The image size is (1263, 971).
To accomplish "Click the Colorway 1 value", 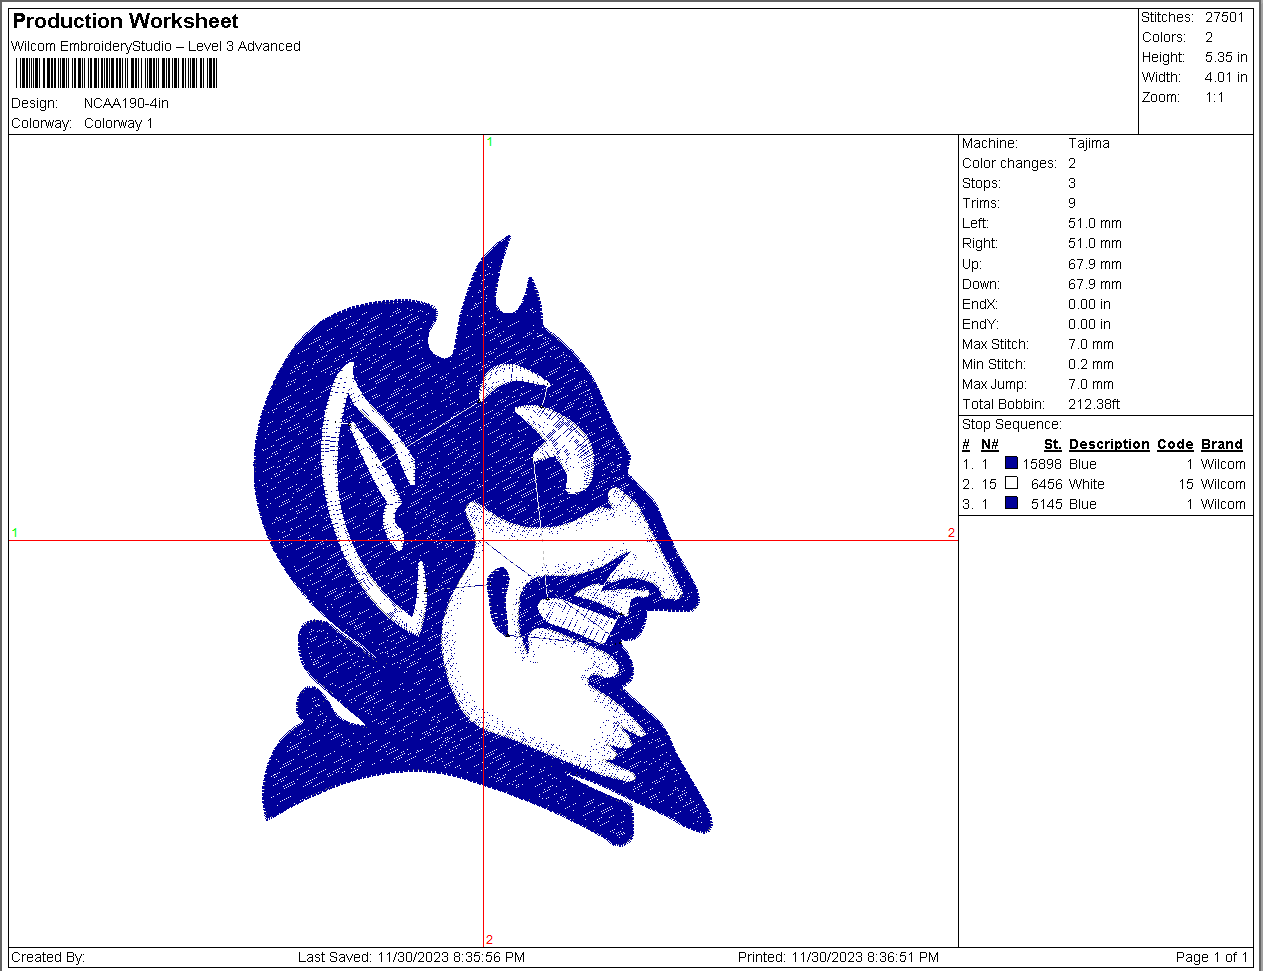I will tap(118, 123).
